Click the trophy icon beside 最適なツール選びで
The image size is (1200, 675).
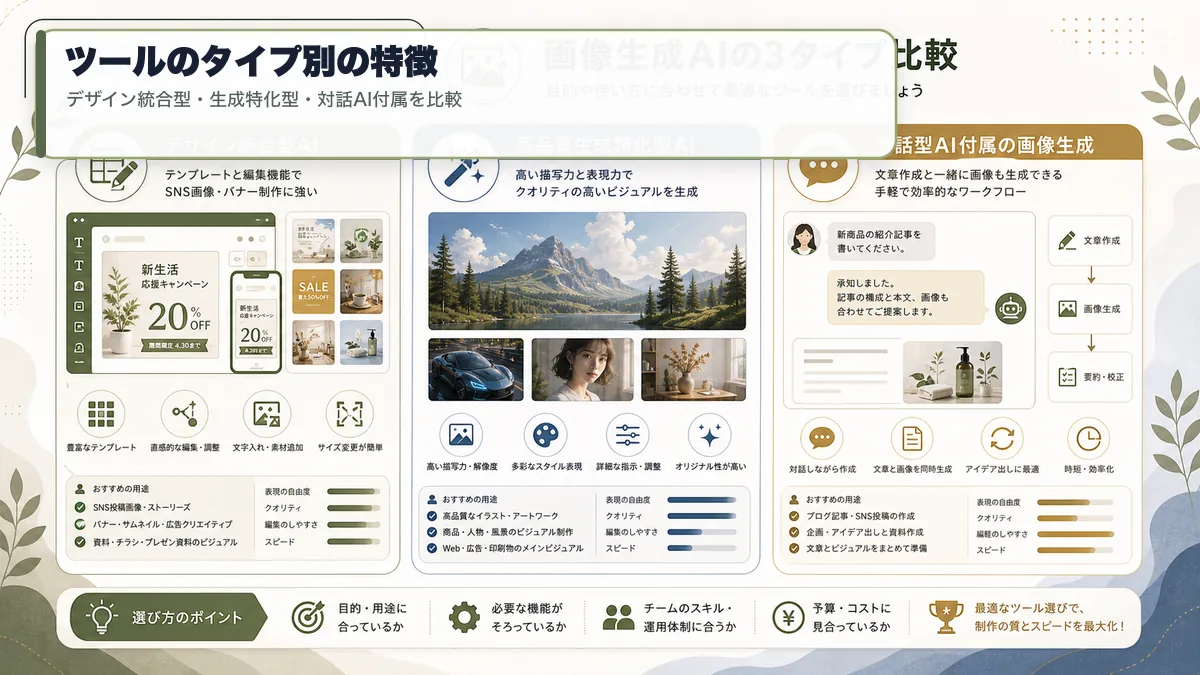coord(946,617)
